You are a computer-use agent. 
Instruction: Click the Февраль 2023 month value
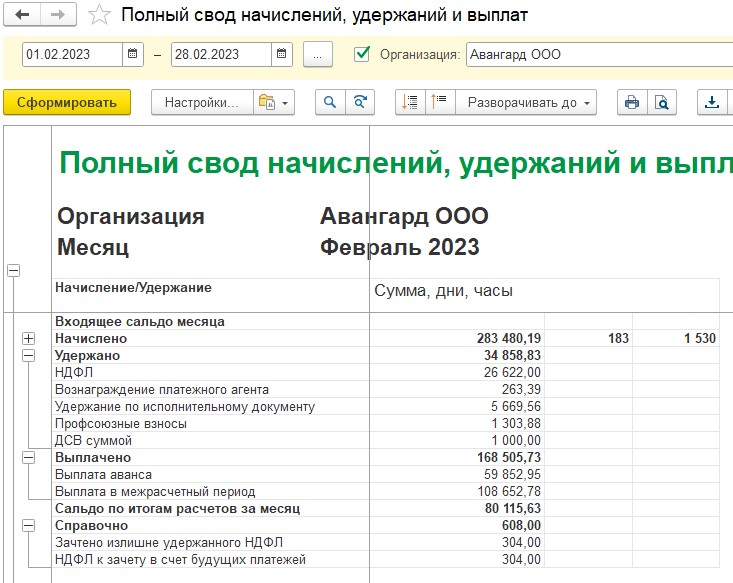400,247
